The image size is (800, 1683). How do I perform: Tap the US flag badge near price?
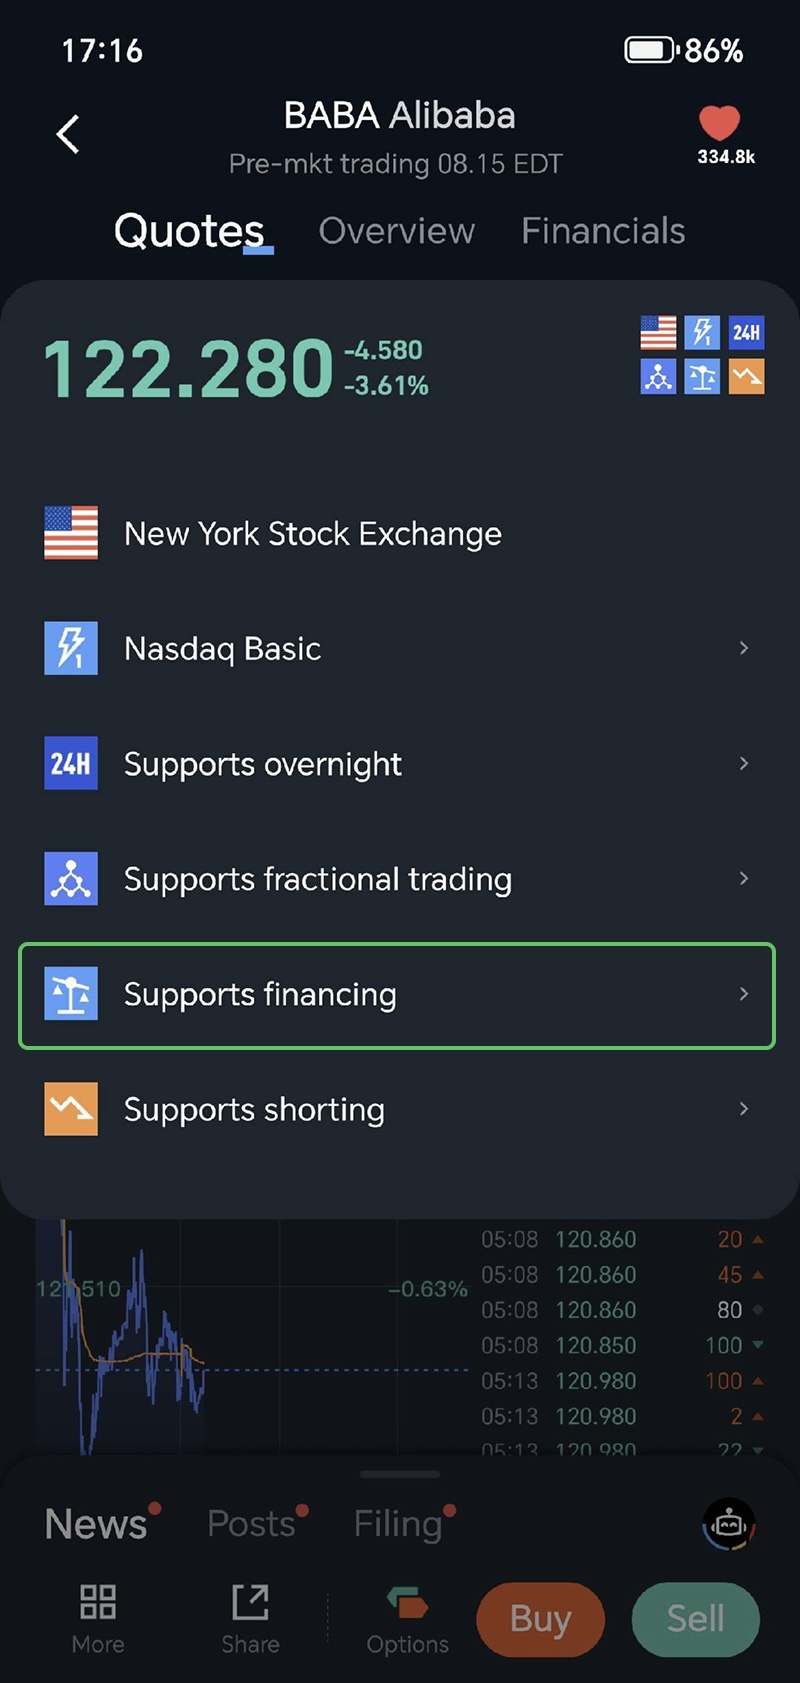point(658,332)
